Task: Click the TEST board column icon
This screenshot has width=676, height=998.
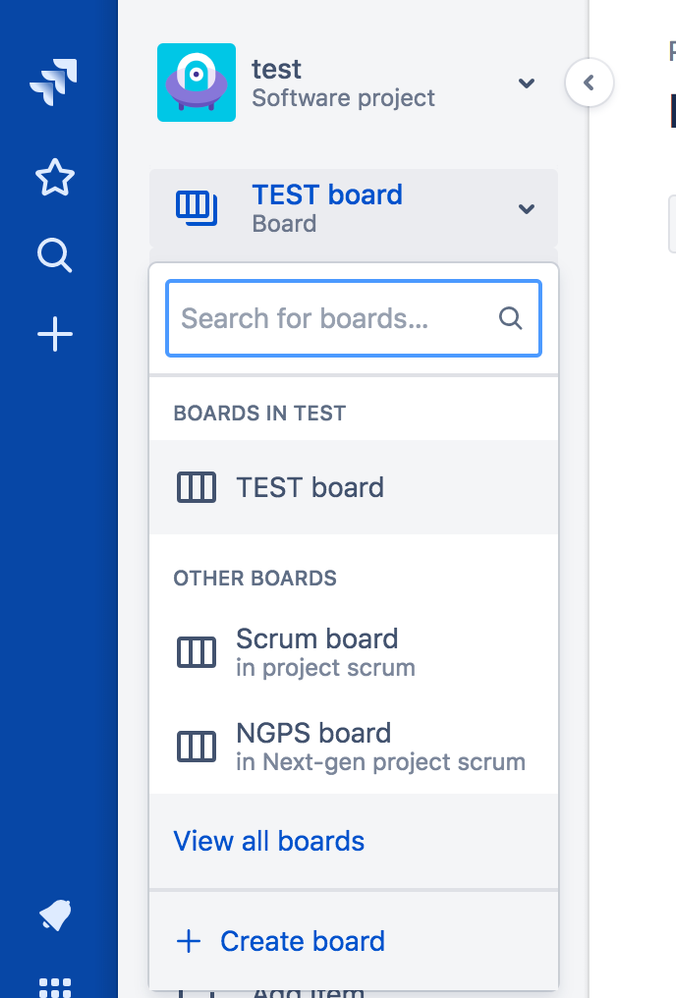Action: coord(197,208)
